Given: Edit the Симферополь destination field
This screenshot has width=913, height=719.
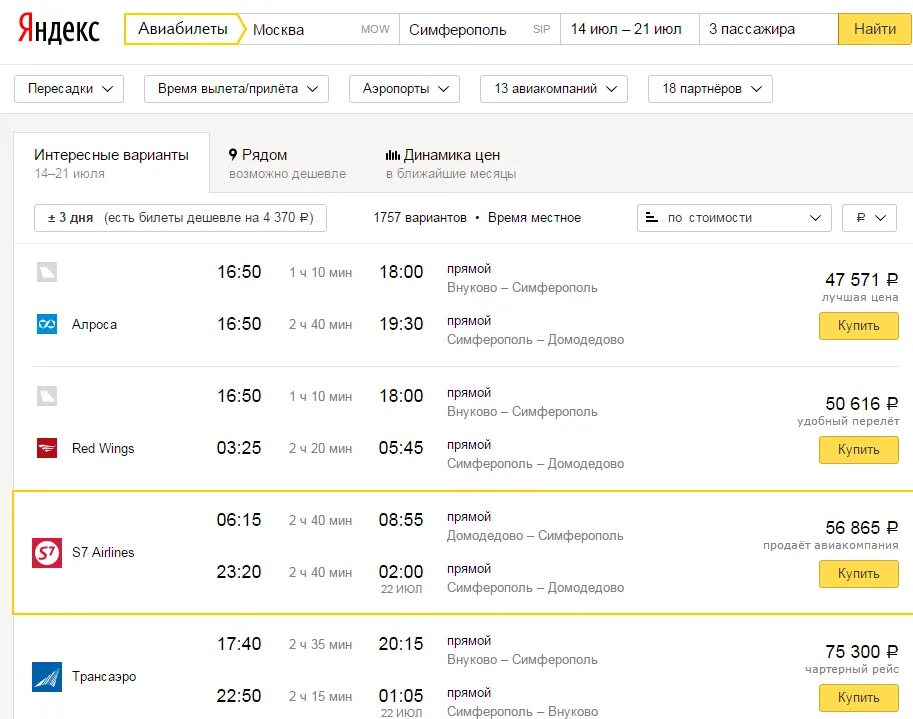Looking at the screenshot, I should coord(480,29).
